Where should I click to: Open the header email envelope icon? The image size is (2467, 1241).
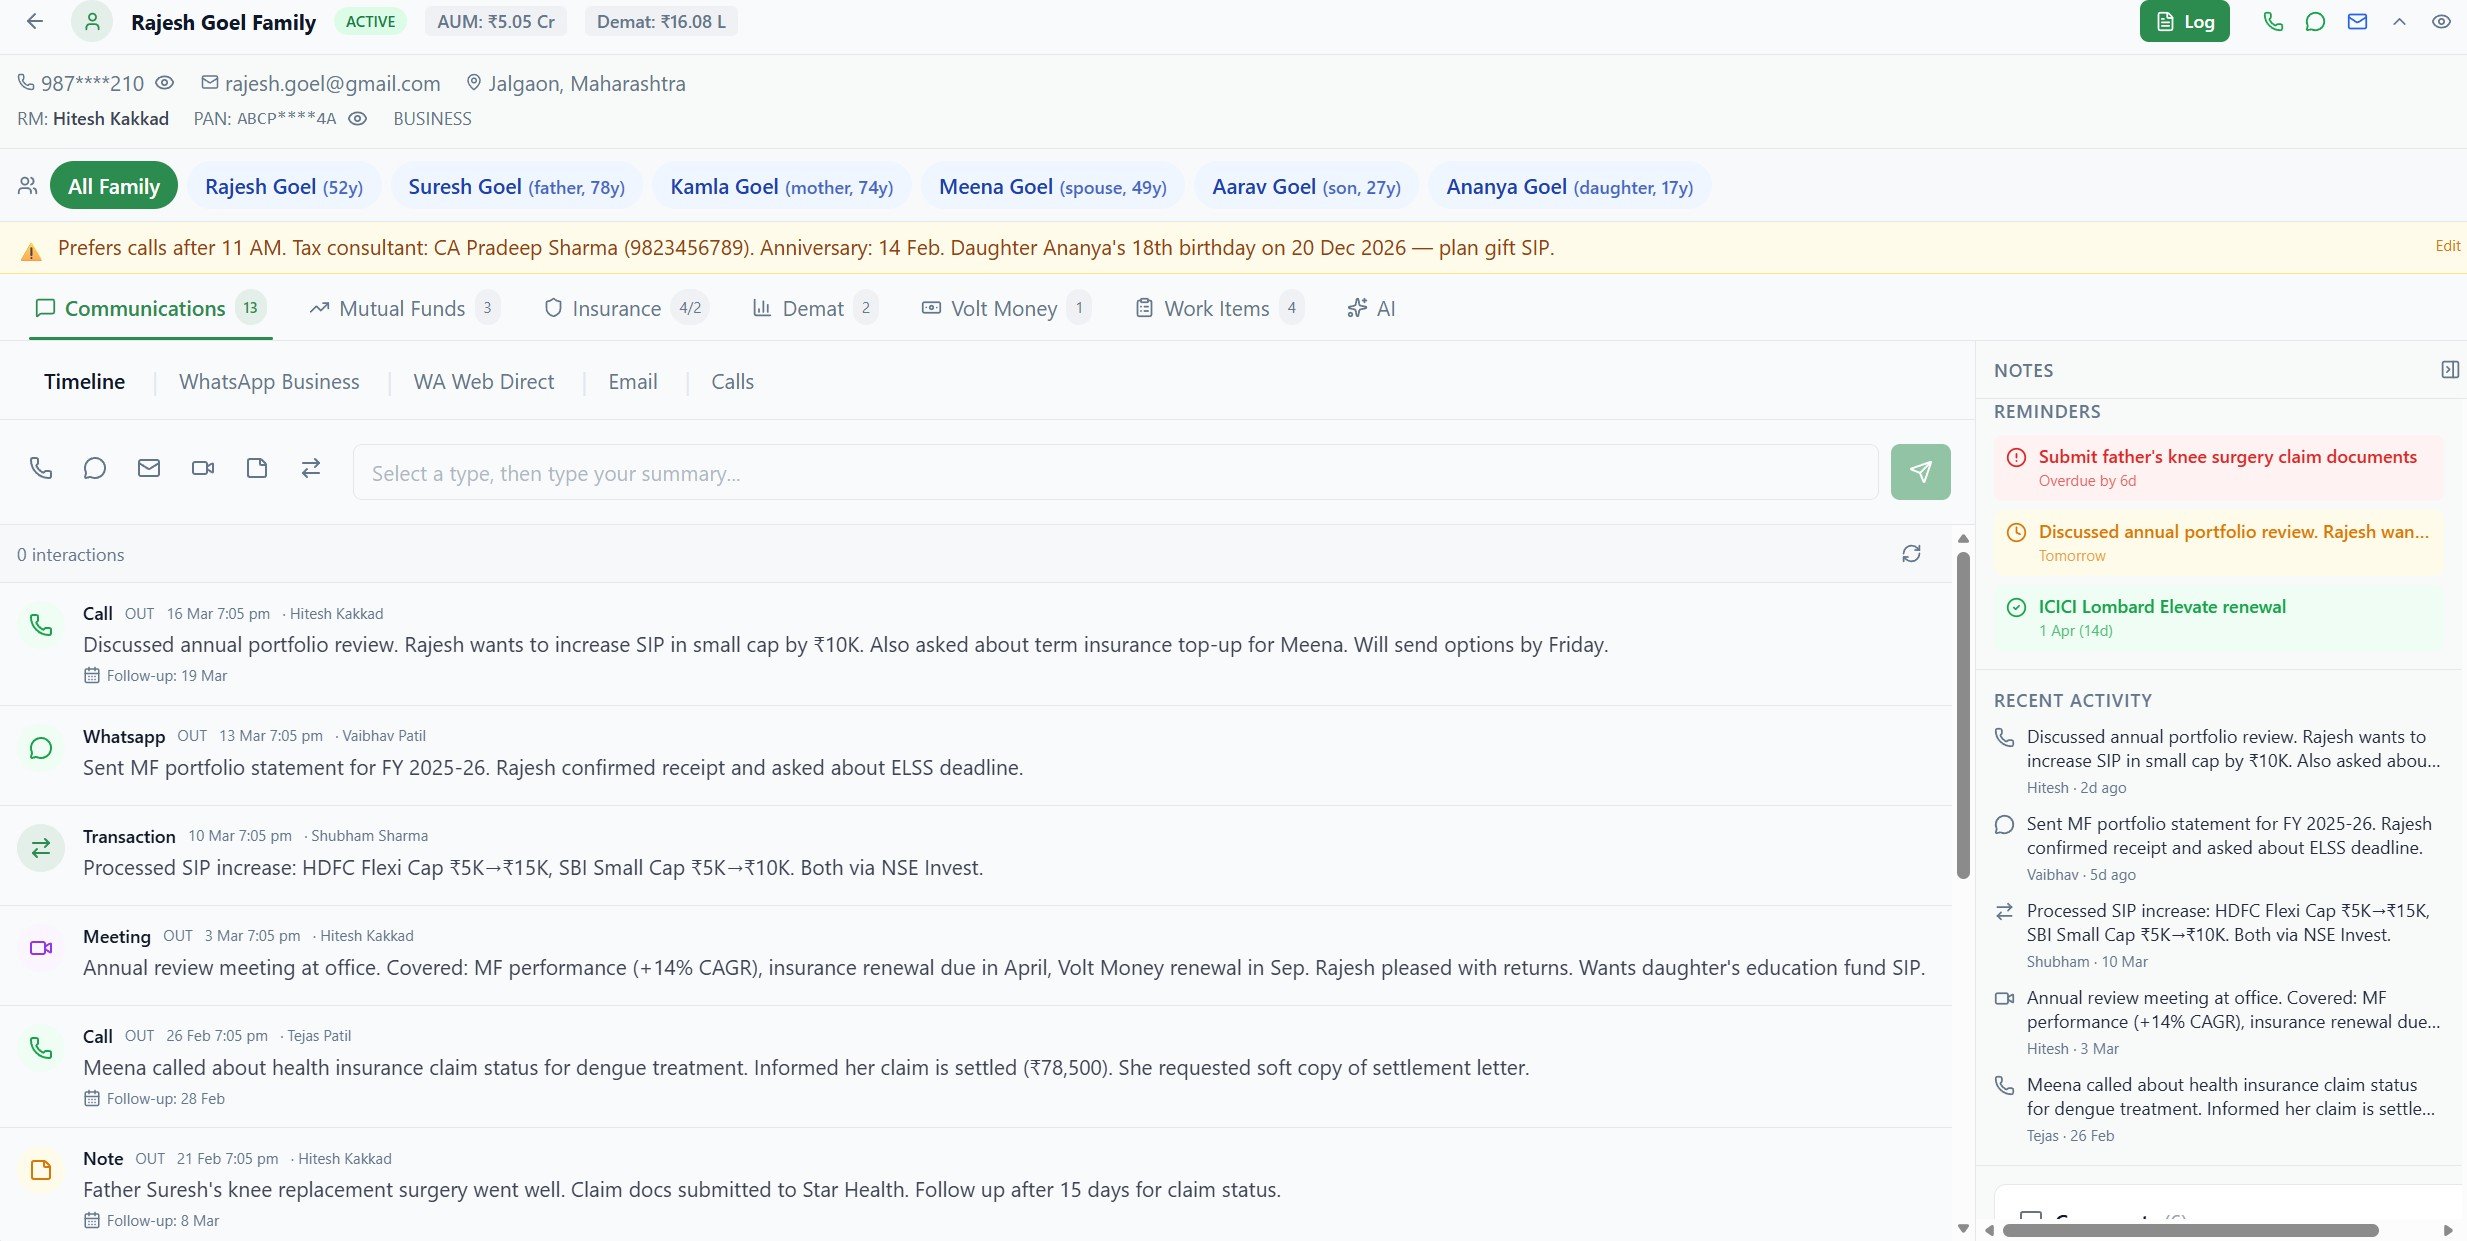click(2357, 21)
